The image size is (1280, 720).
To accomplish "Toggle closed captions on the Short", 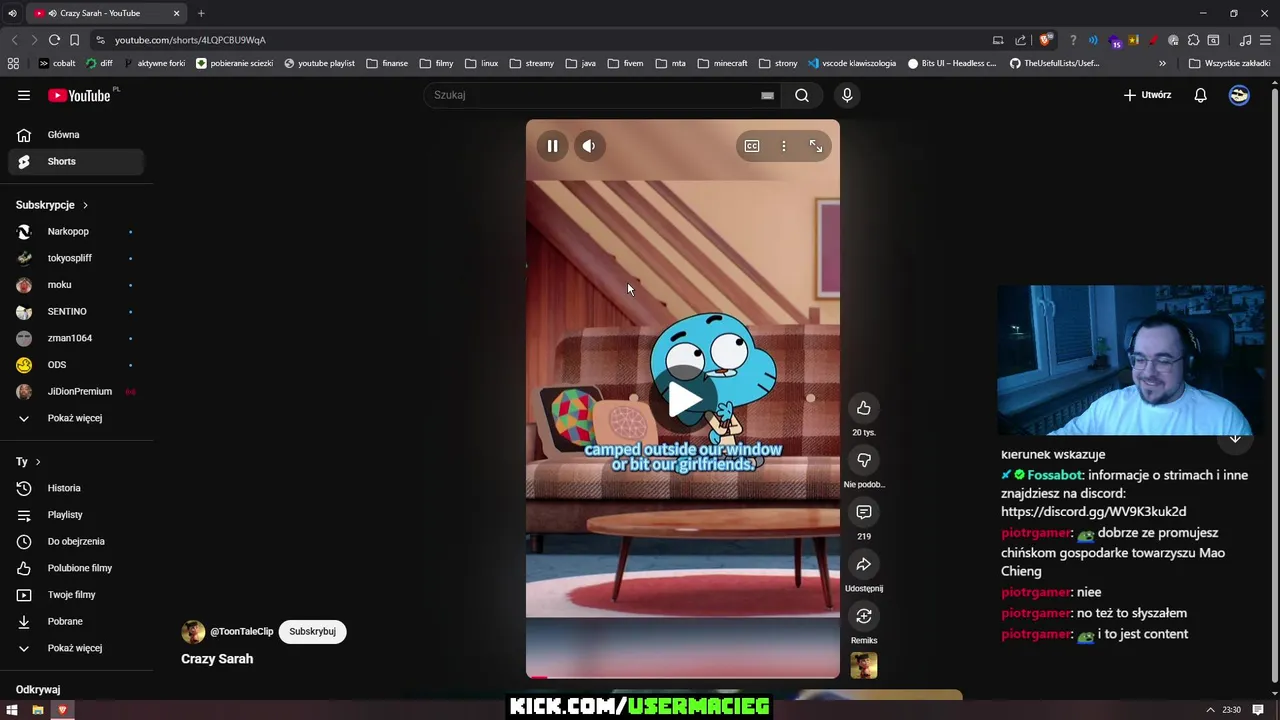I will [x=752, y=147].
